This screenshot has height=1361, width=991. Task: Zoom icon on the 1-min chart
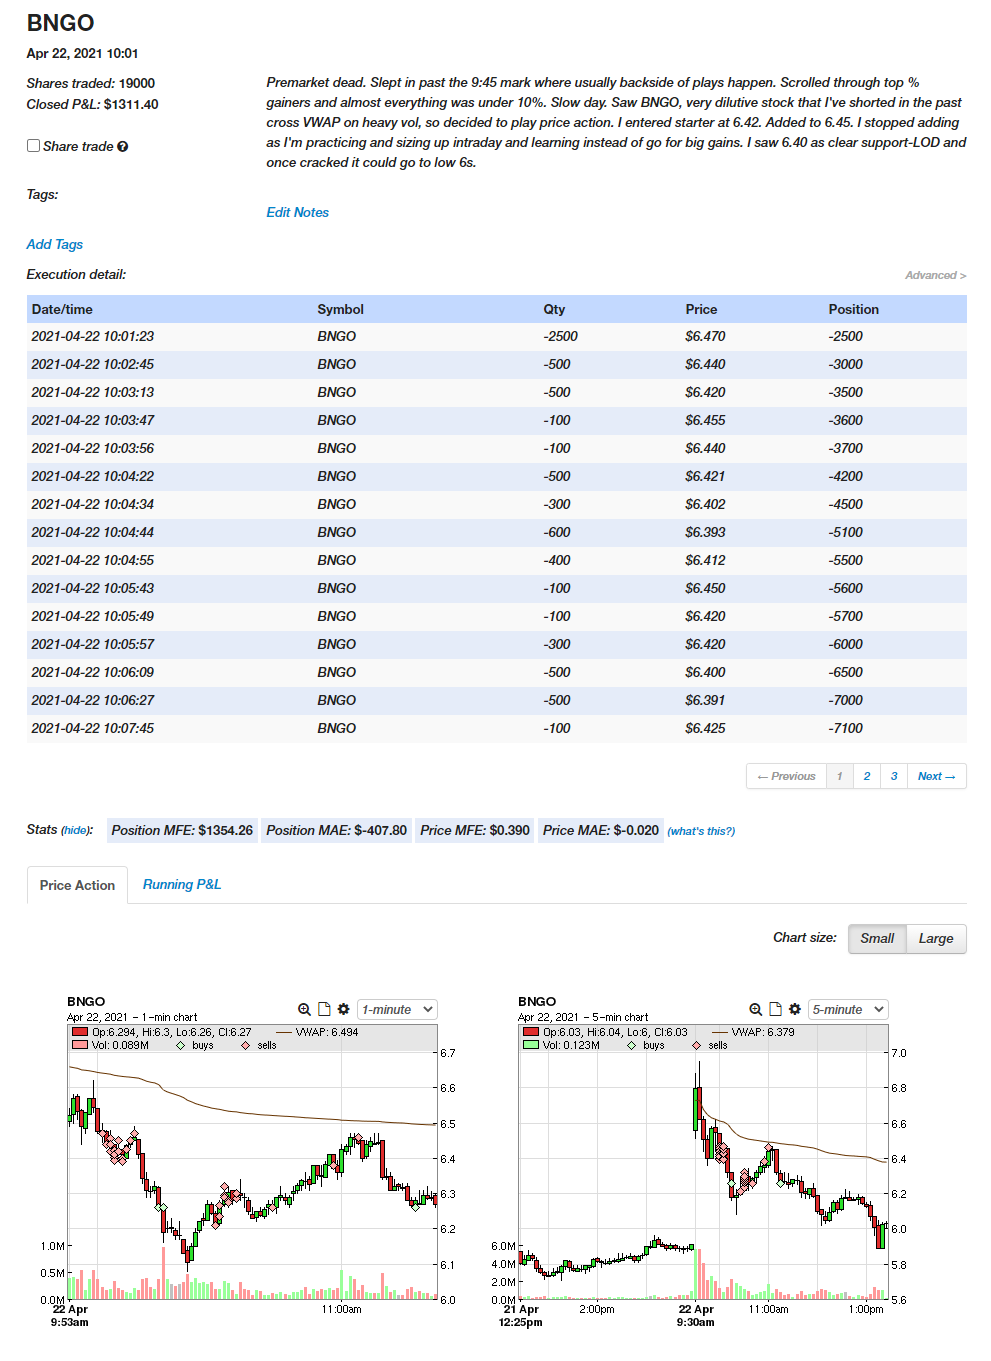pos(304,1010)
